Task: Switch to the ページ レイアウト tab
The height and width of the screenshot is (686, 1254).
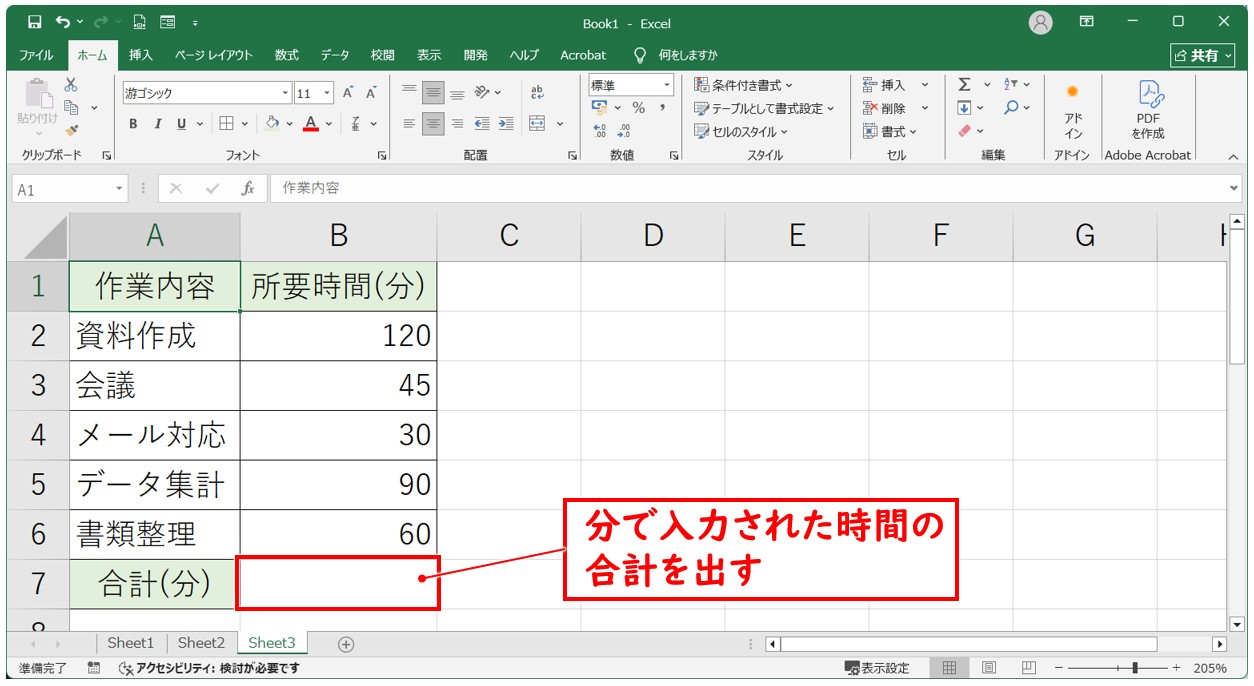Action: coord(214,55)
